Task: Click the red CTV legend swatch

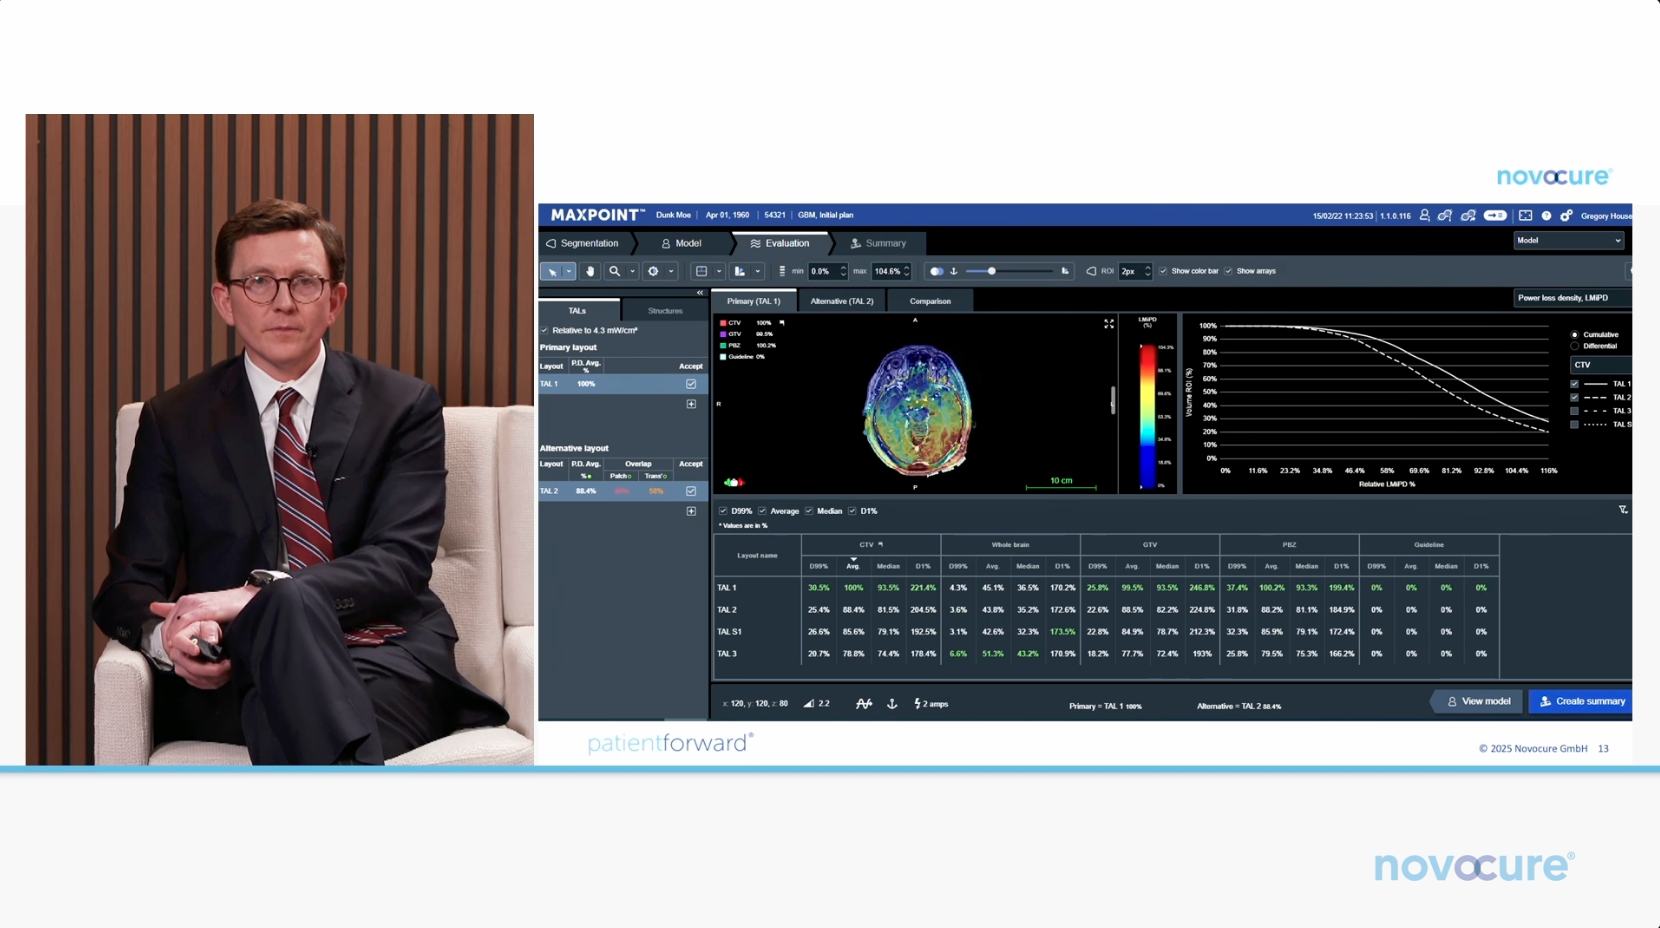Action: point(723,323)
